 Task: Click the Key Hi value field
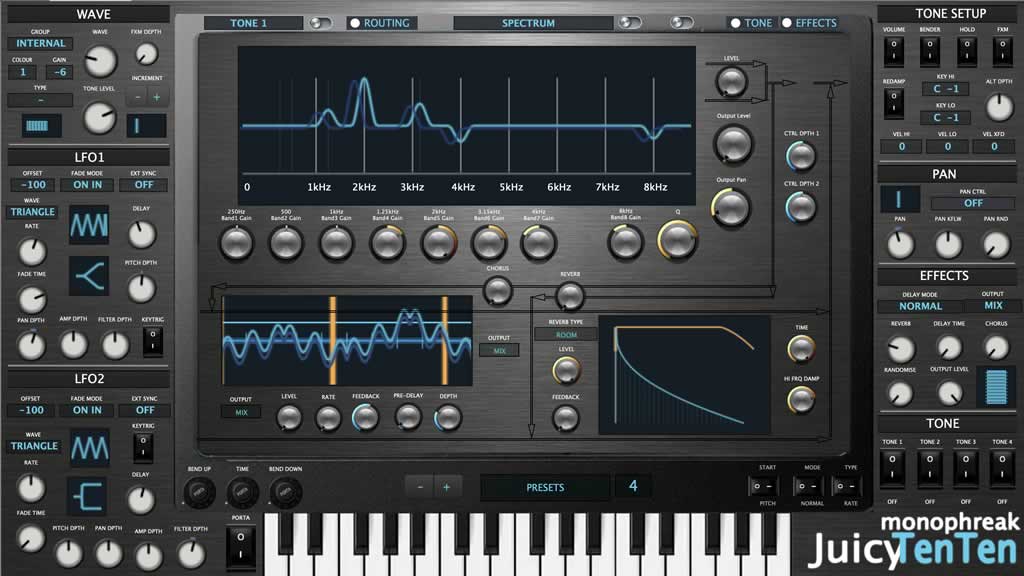945,89
